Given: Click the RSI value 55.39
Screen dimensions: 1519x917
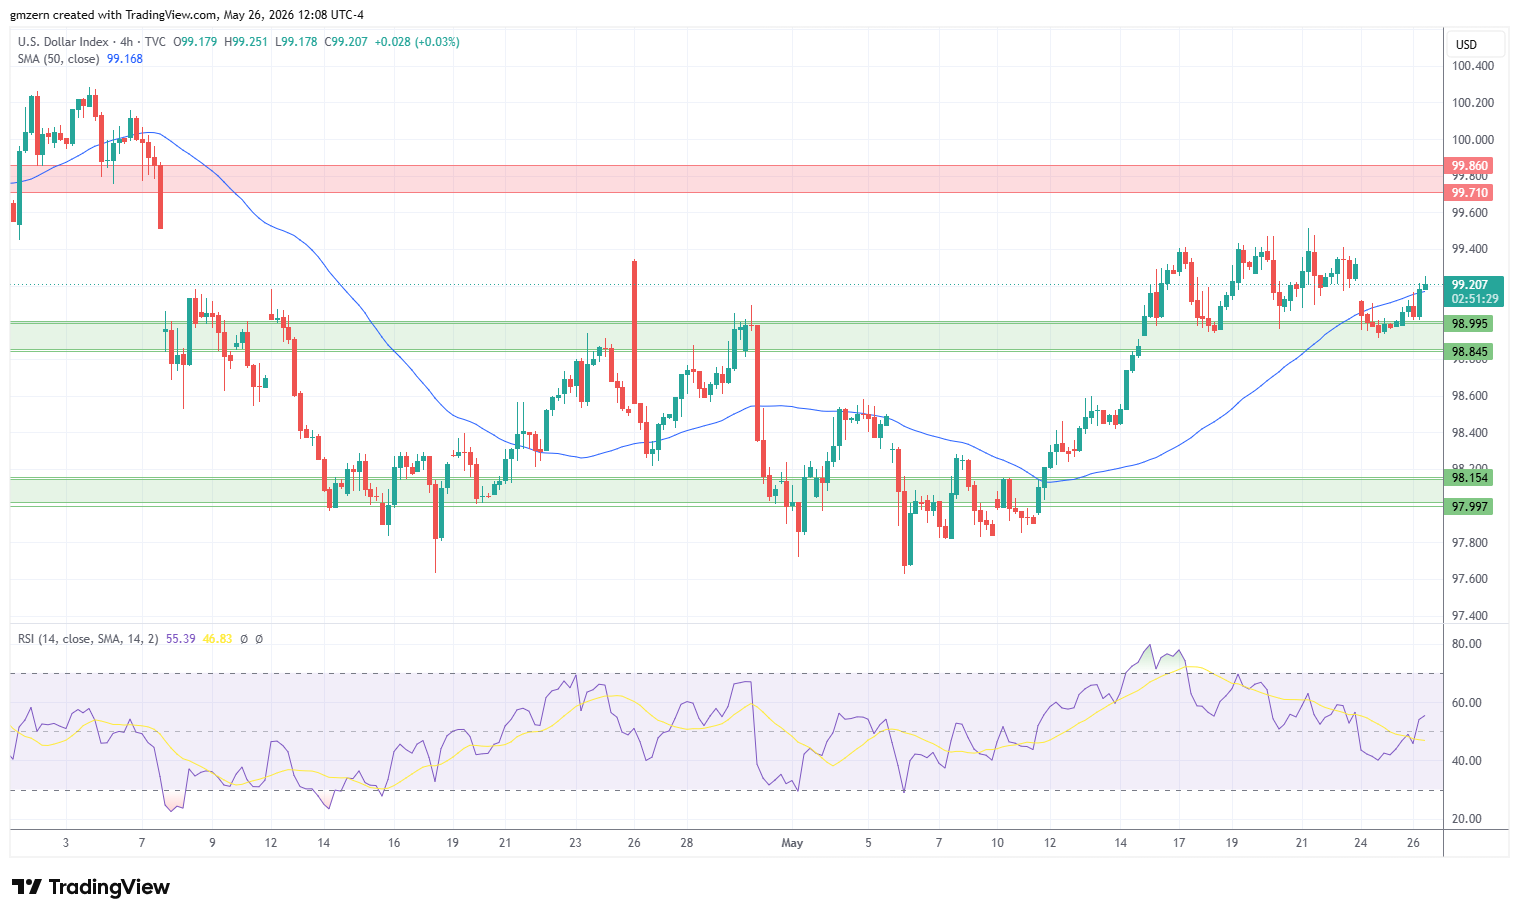Looking at the screenshot, I should click(x=181, y=638).
